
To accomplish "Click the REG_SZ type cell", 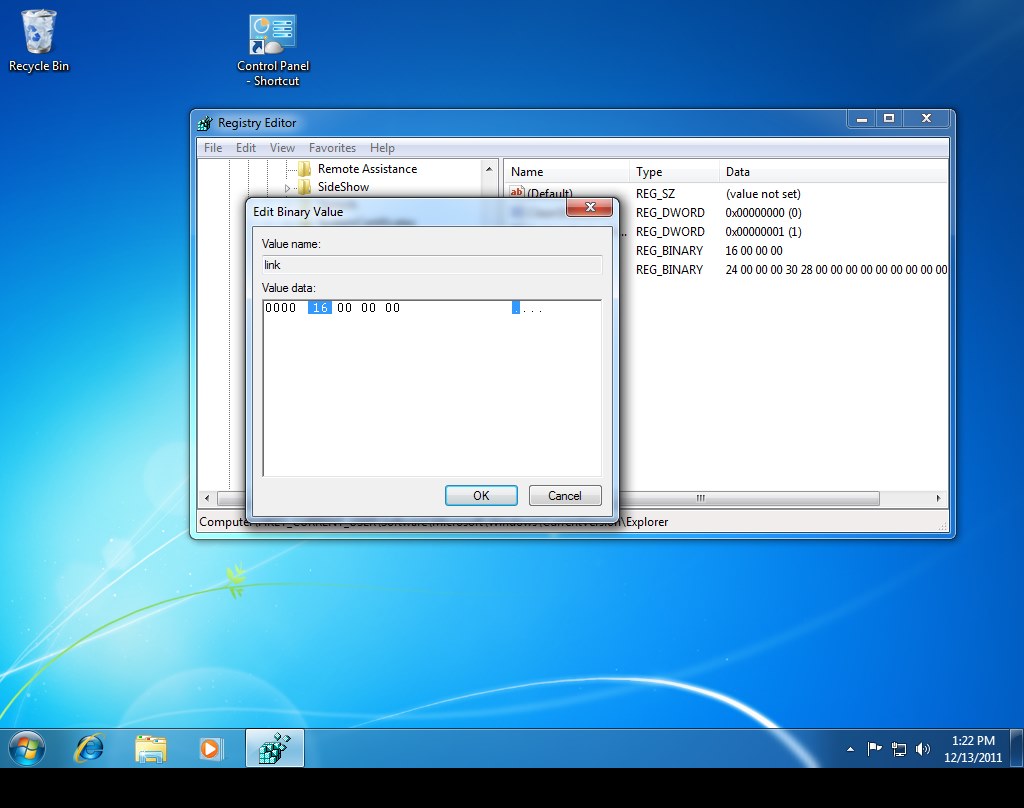I will coord(656,194).
